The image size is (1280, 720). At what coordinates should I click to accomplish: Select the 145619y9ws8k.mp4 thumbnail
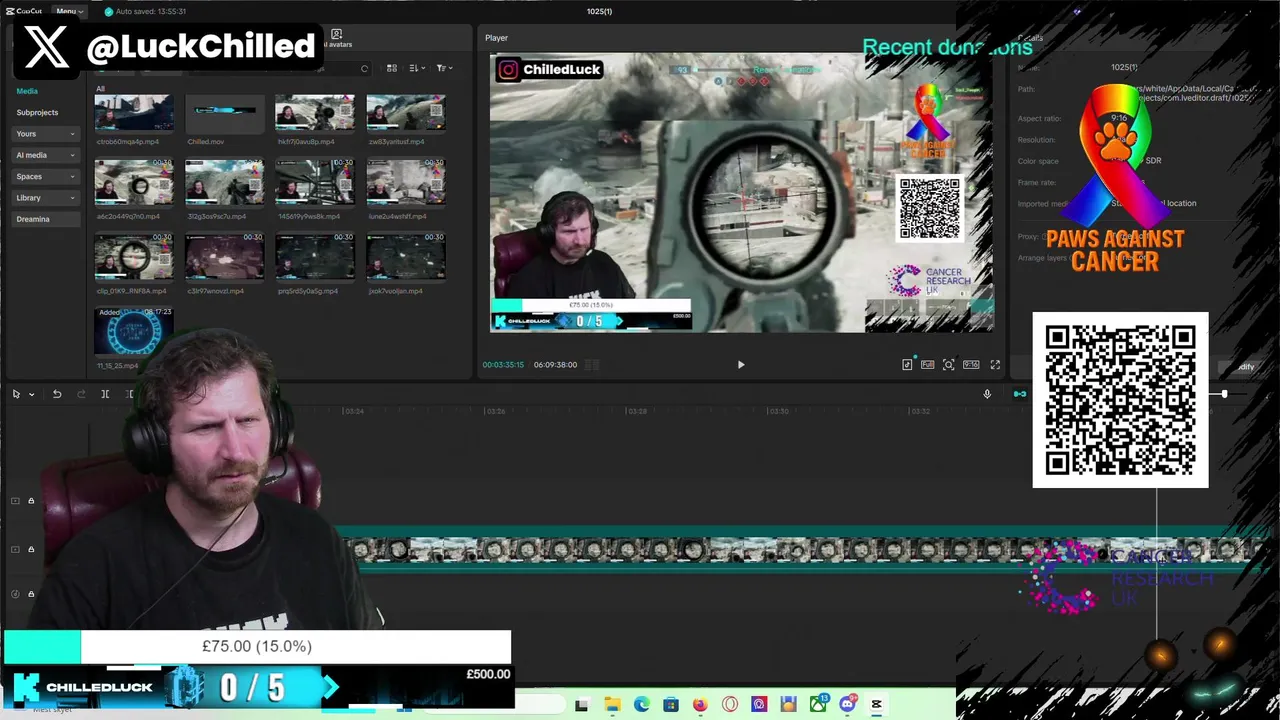315,183
